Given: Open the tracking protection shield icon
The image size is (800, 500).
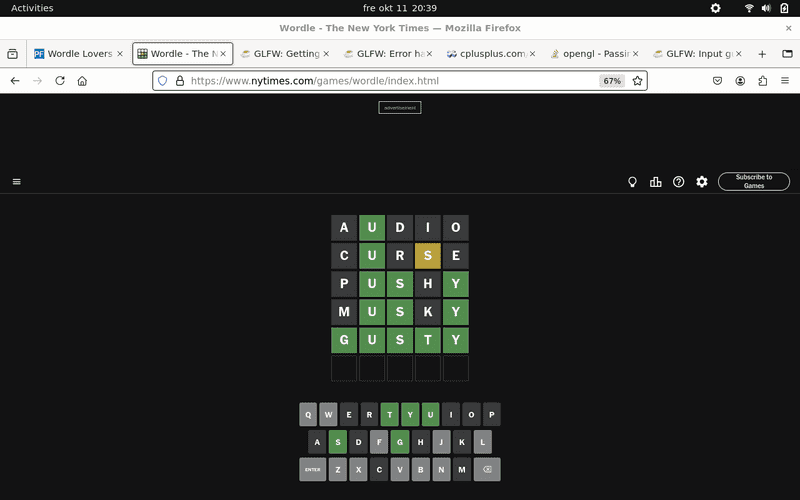Looking at the screenshot, I should pos(162,81).
